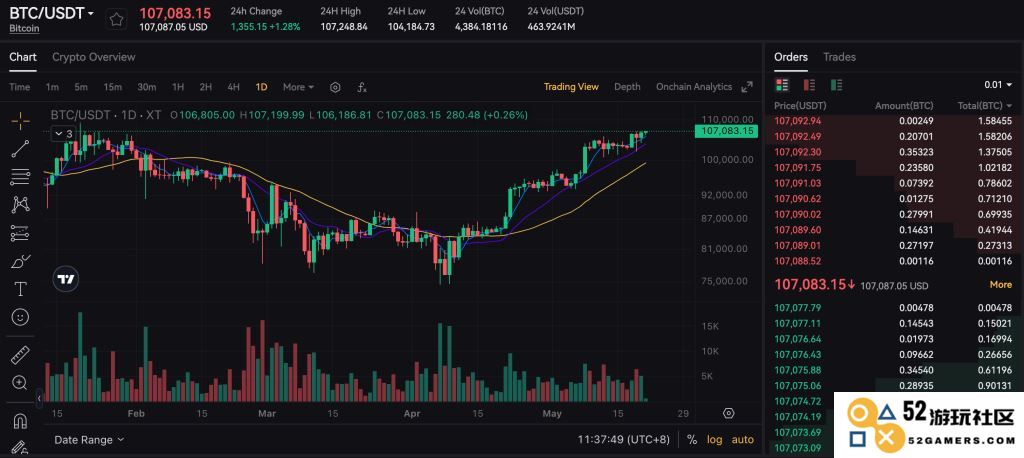The height and width of the screenshot is (458, 1024).
Task: Select the Trading View chart mode
Action: (571, 87)
